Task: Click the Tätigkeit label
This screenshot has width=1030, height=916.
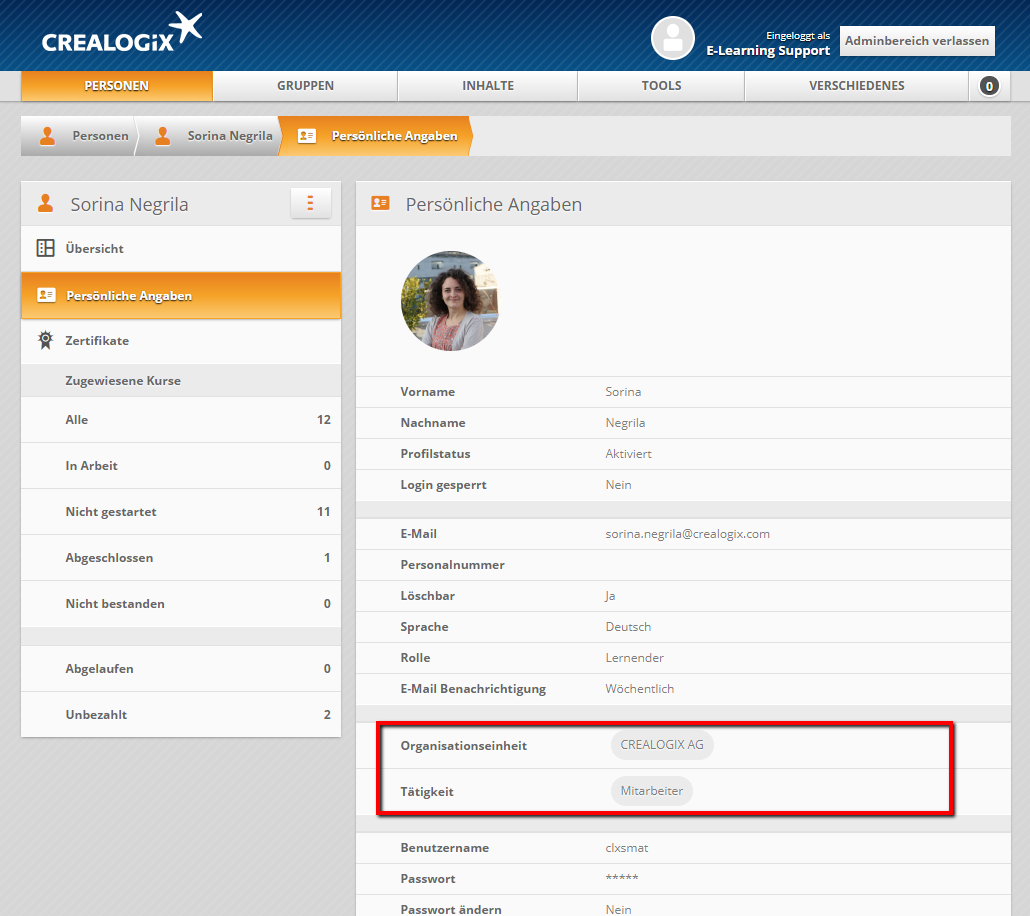Action: [427, 792]
